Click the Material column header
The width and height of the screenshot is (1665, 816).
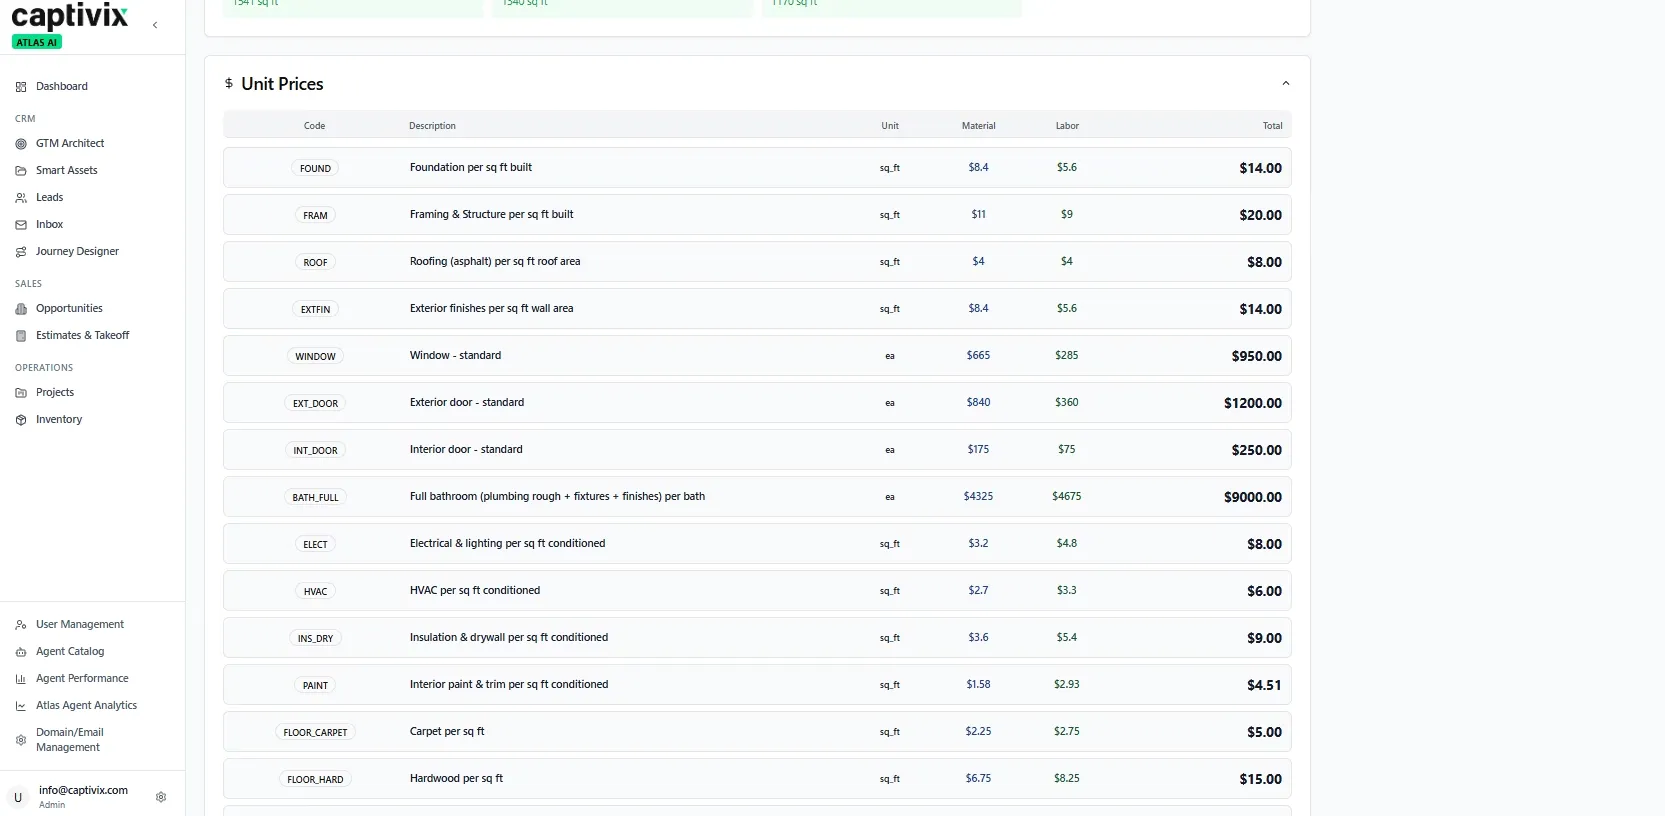(x=978, y=126)
